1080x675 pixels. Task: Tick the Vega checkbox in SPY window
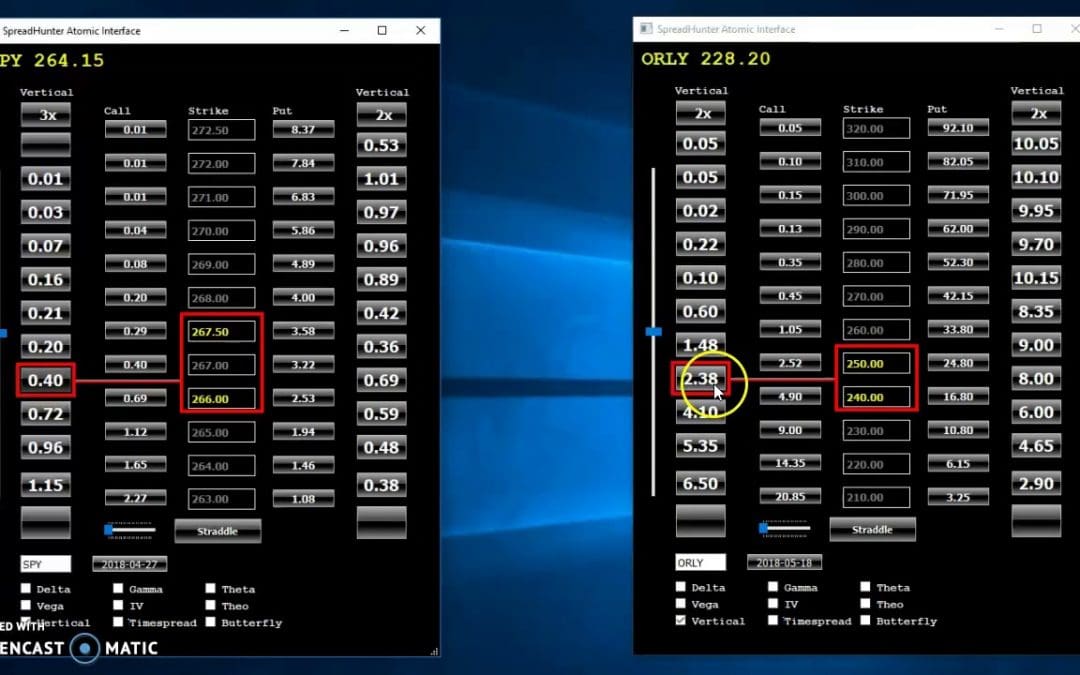[26, 605]
